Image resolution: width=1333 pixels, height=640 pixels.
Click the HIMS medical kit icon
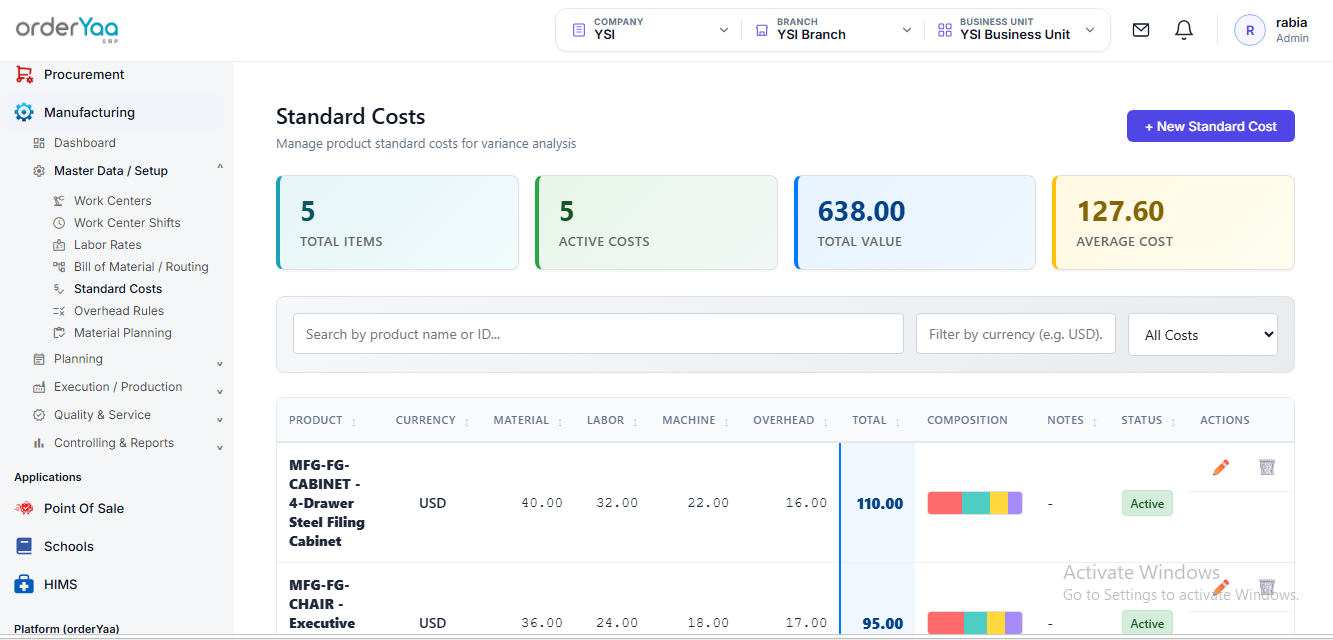[24, 584]
